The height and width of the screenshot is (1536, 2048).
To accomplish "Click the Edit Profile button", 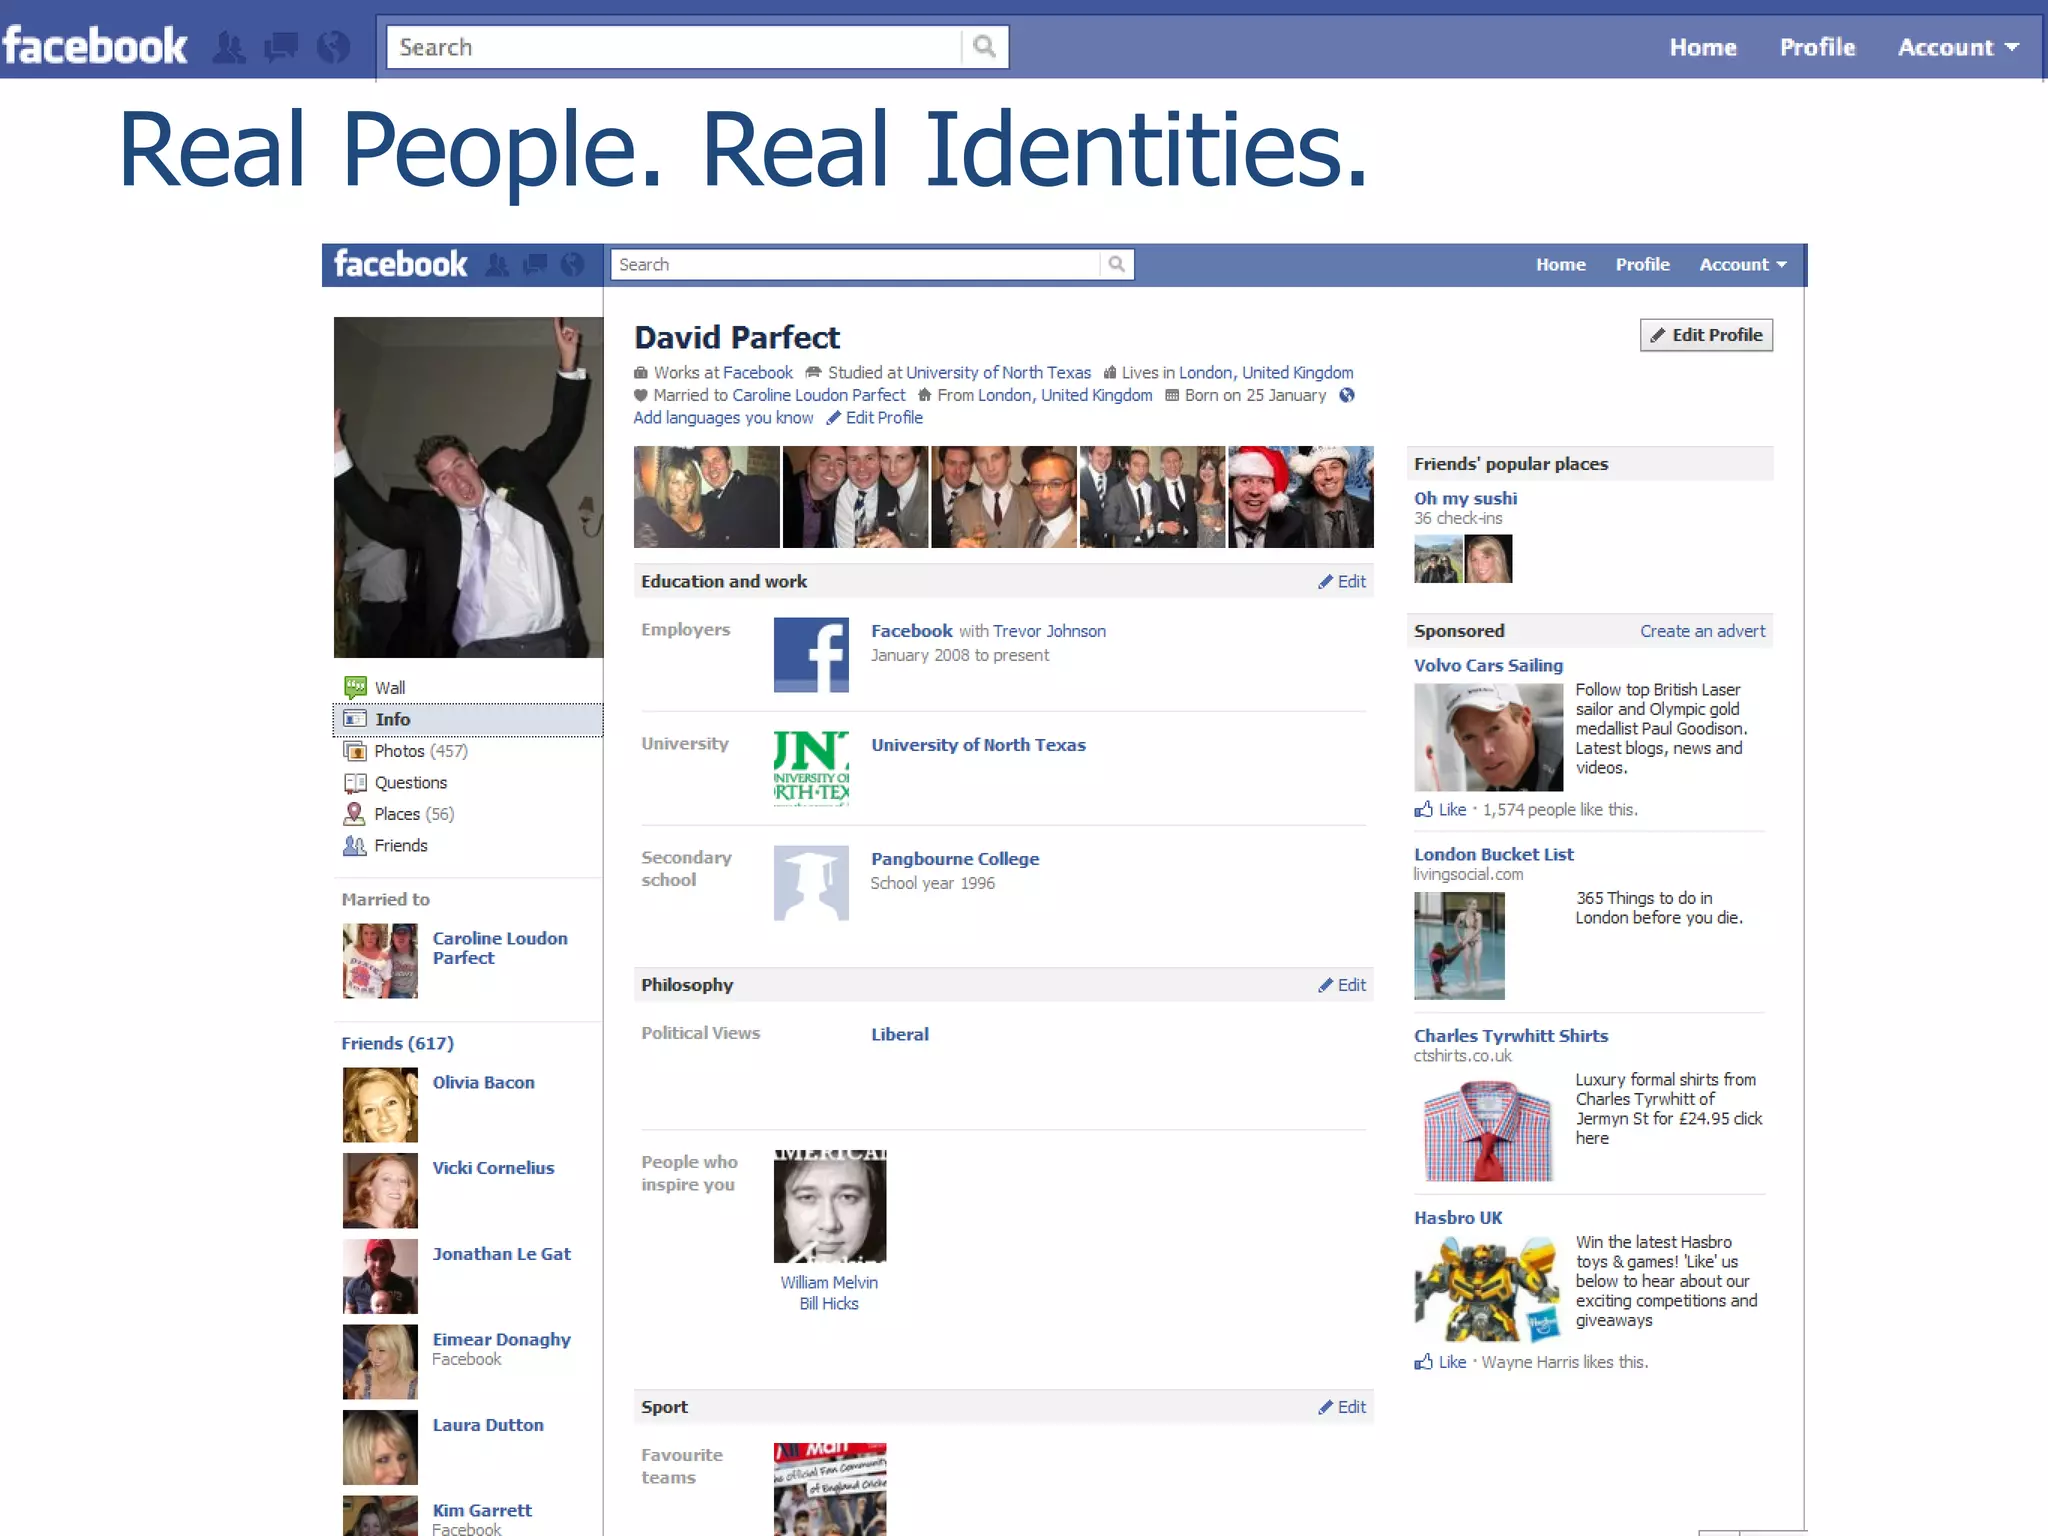I will click(1706, 335).
